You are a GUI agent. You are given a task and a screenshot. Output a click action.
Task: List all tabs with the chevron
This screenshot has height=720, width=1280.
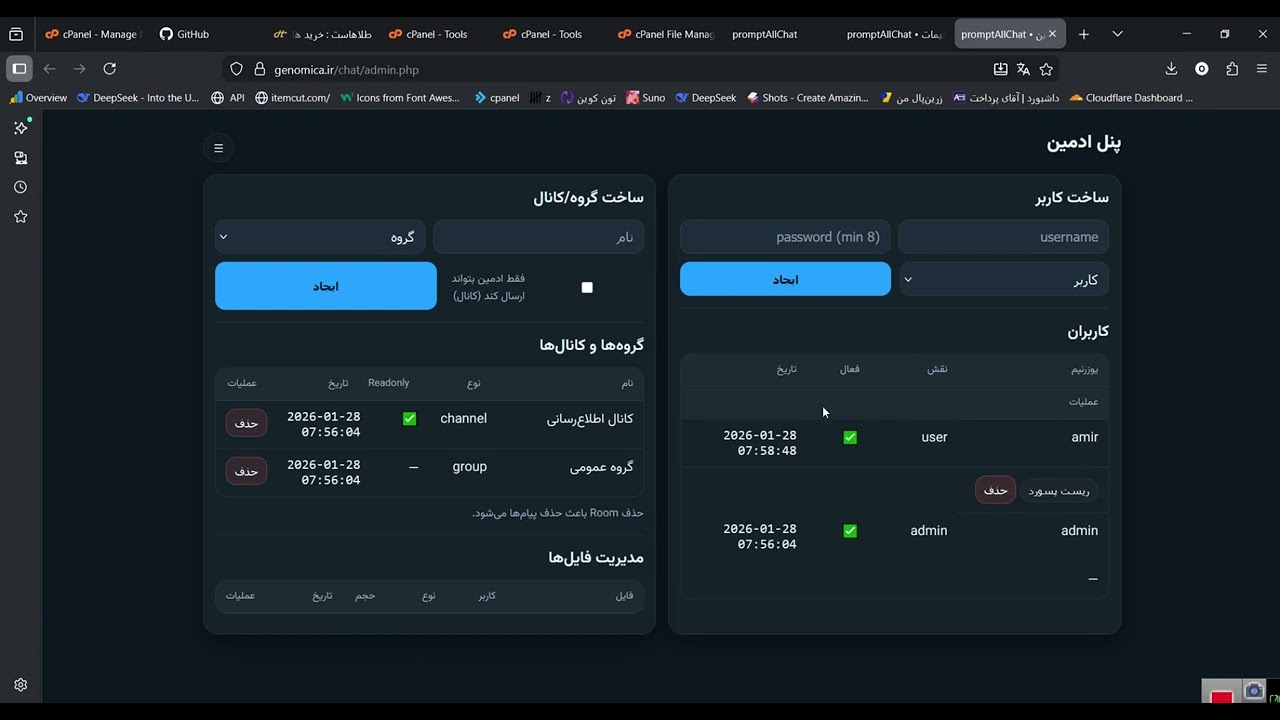point(1117,34)
